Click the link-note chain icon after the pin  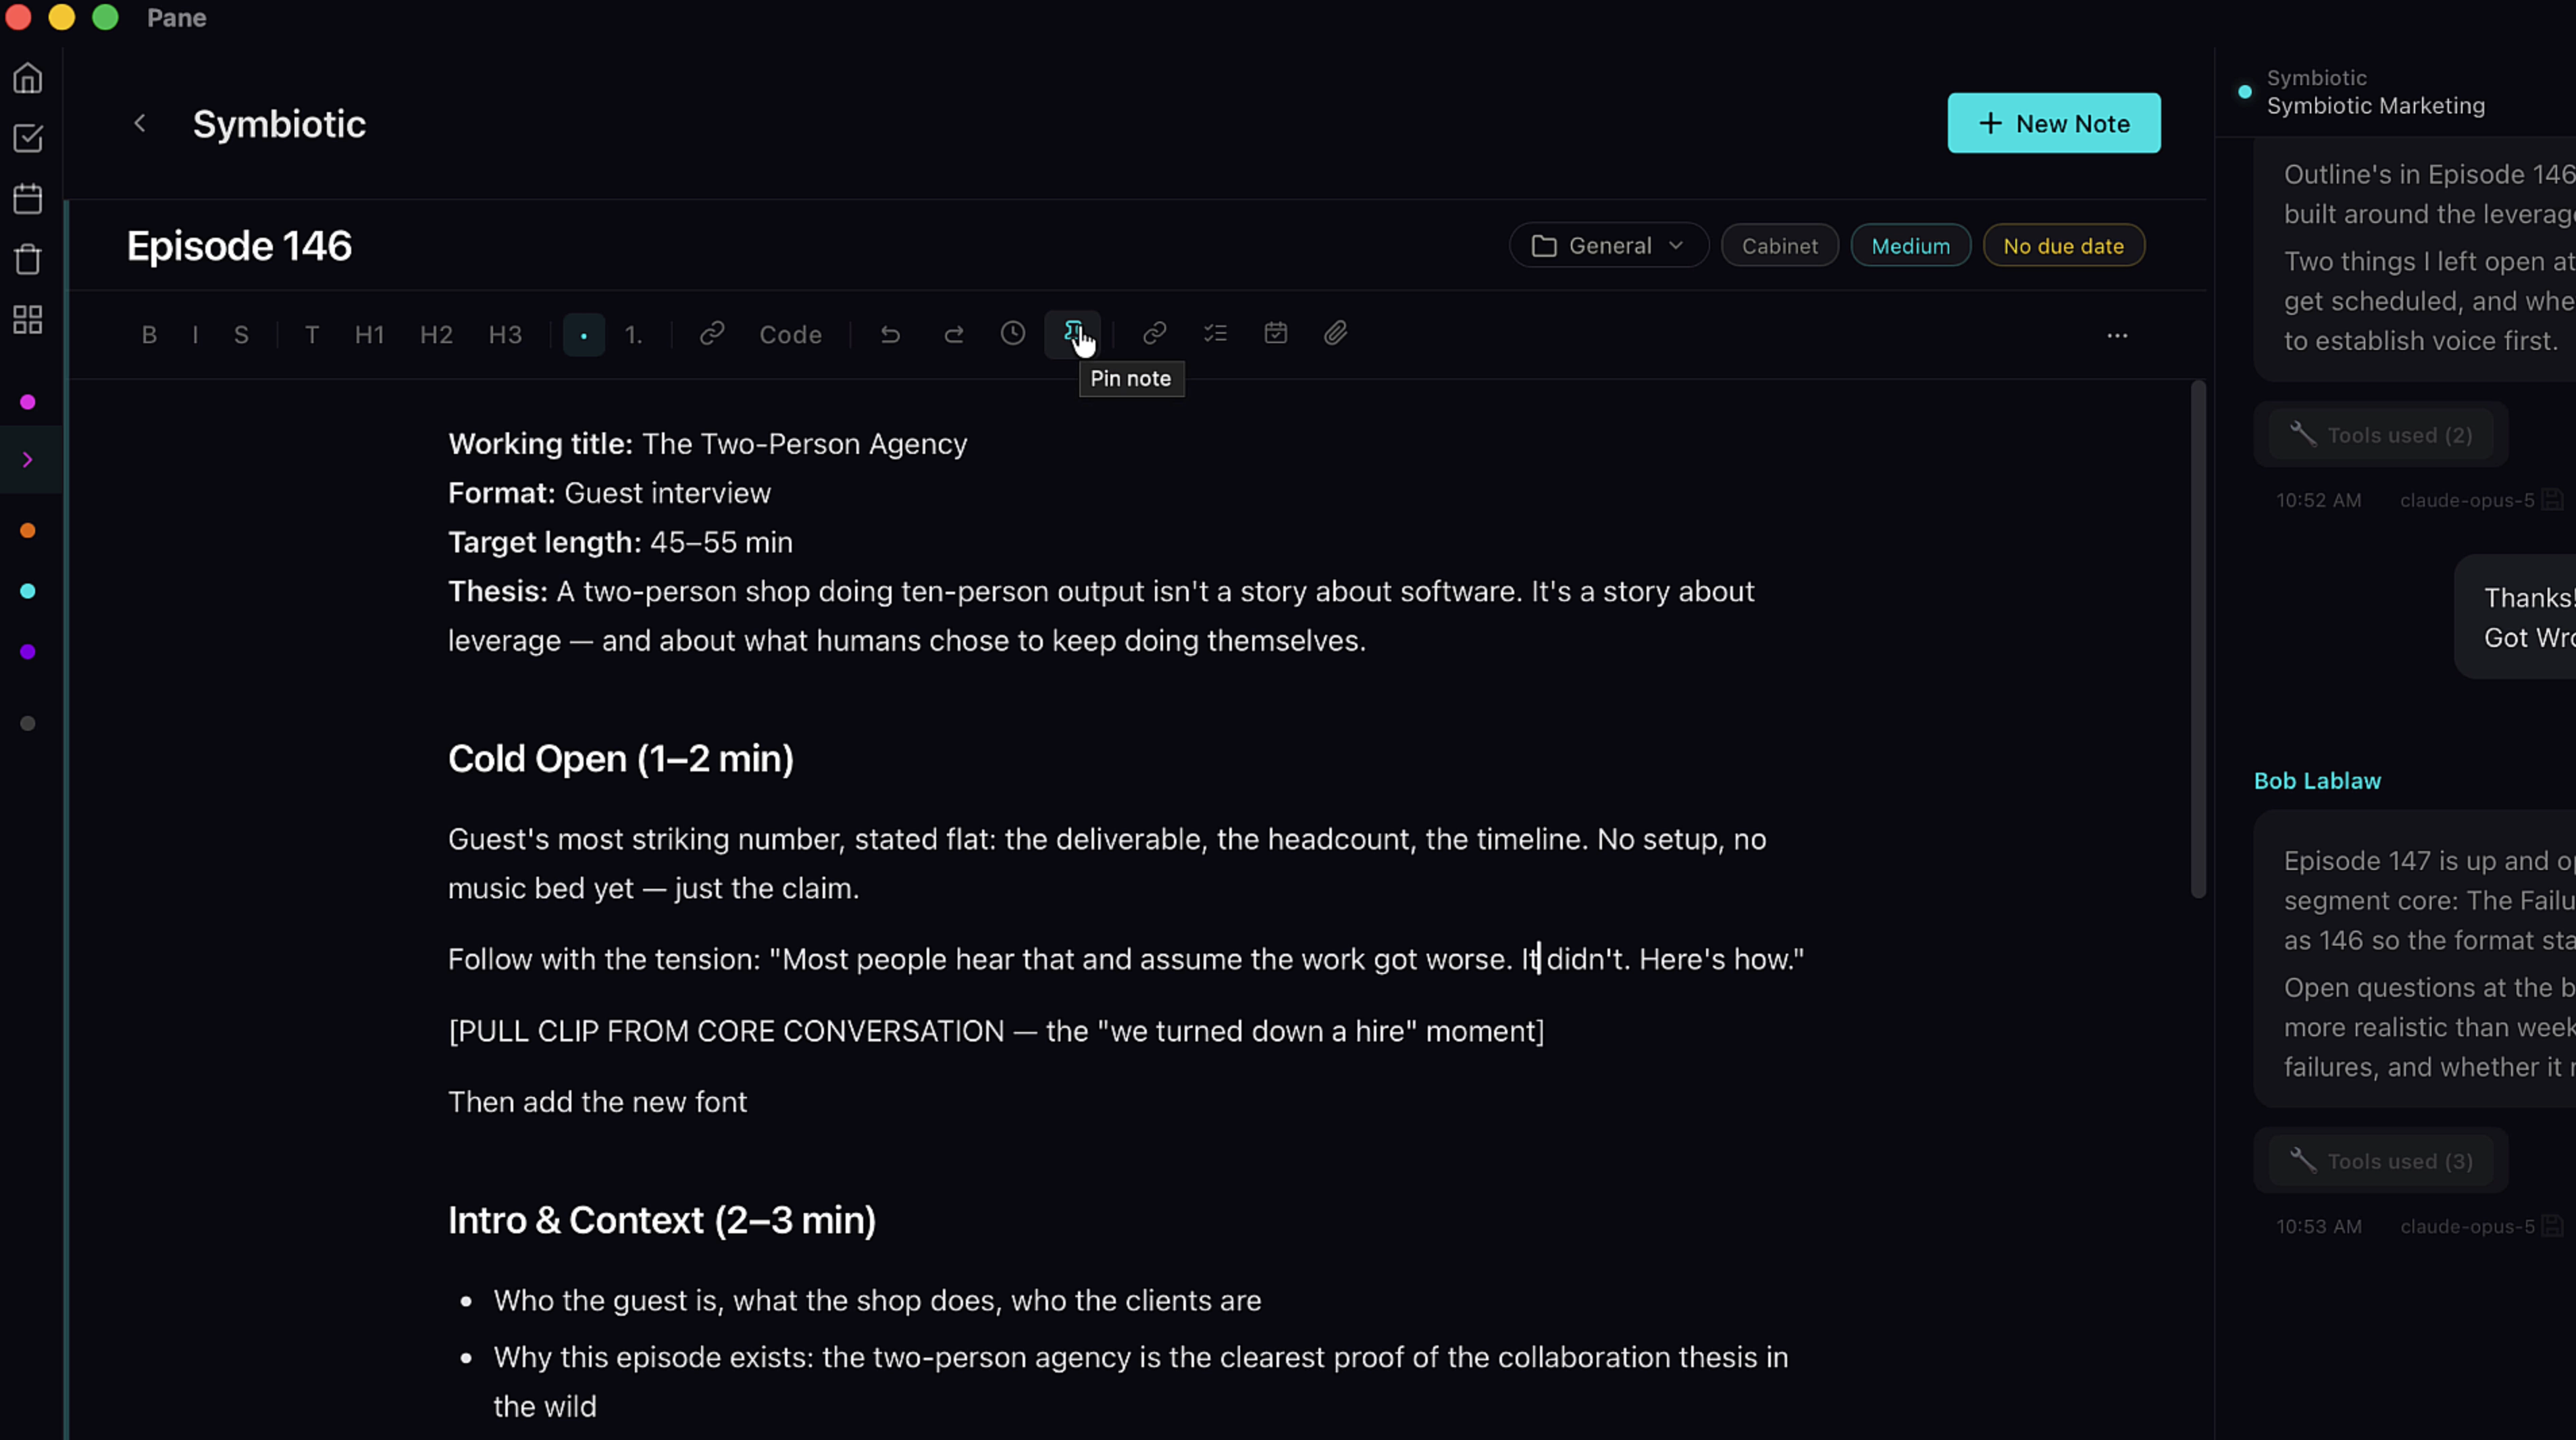click(x=1154, y=334)
